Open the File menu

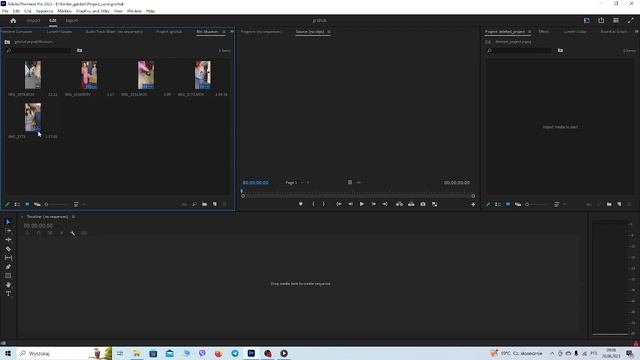point(5,11)
